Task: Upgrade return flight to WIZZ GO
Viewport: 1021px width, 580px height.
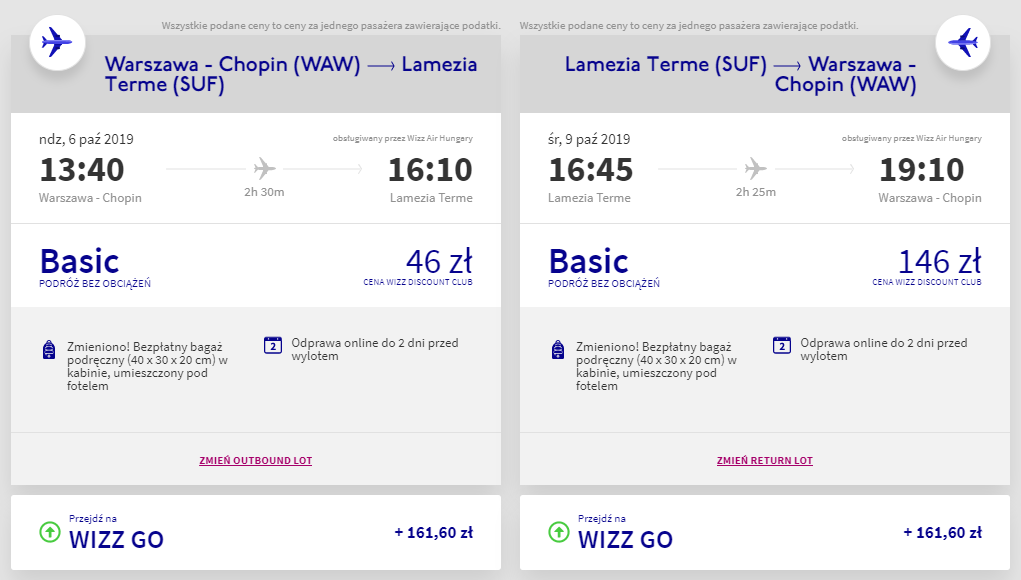Action: (625, 539)
